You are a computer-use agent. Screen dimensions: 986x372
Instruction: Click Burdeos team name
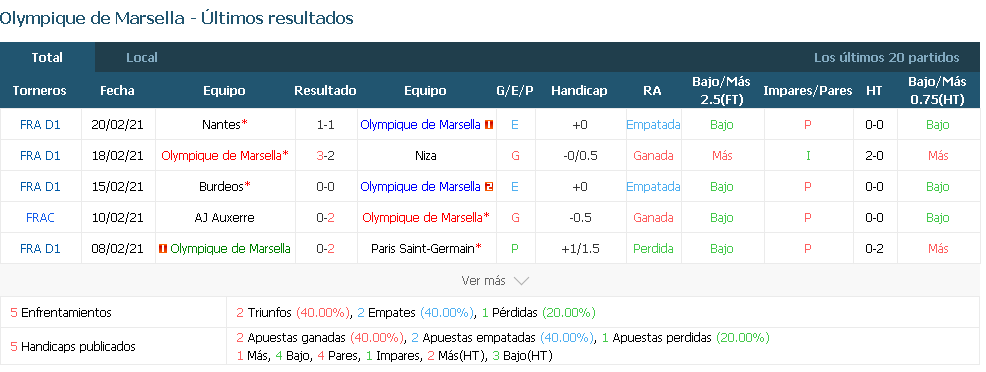click(221, 187)
